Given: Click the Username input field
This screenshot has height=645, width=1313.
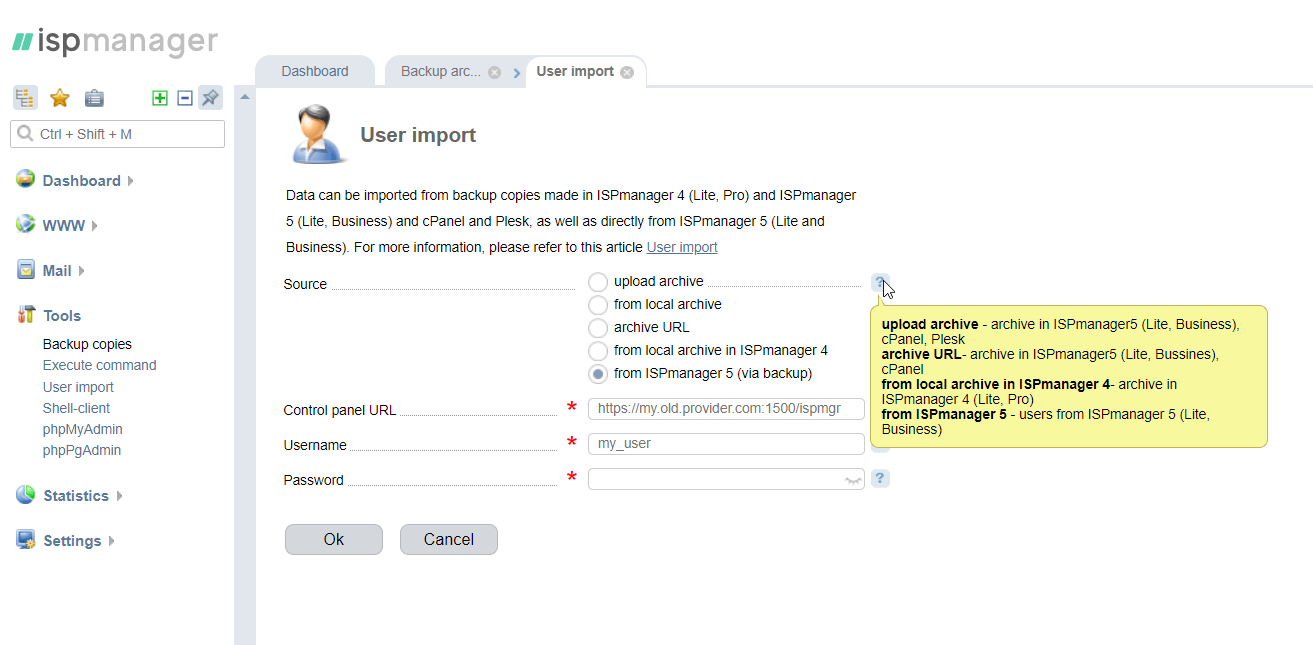Looking at the screenshot, I should 726,443.
